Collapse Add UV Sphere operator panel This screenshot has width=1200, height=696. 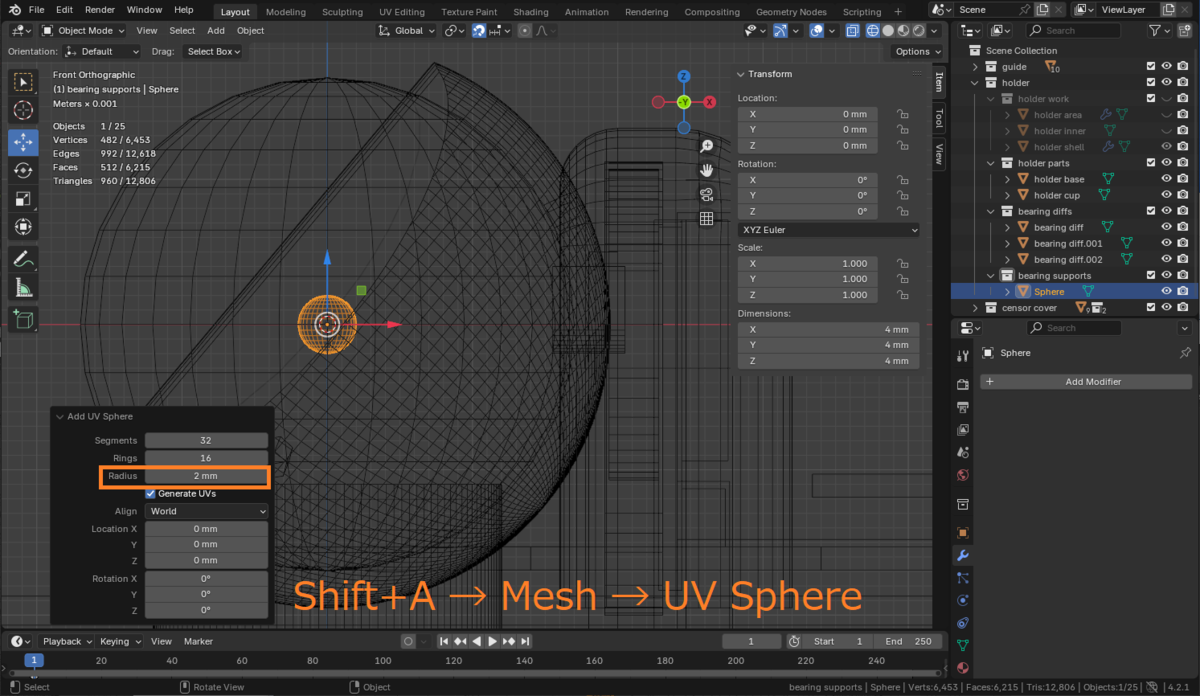click(60, 416)
